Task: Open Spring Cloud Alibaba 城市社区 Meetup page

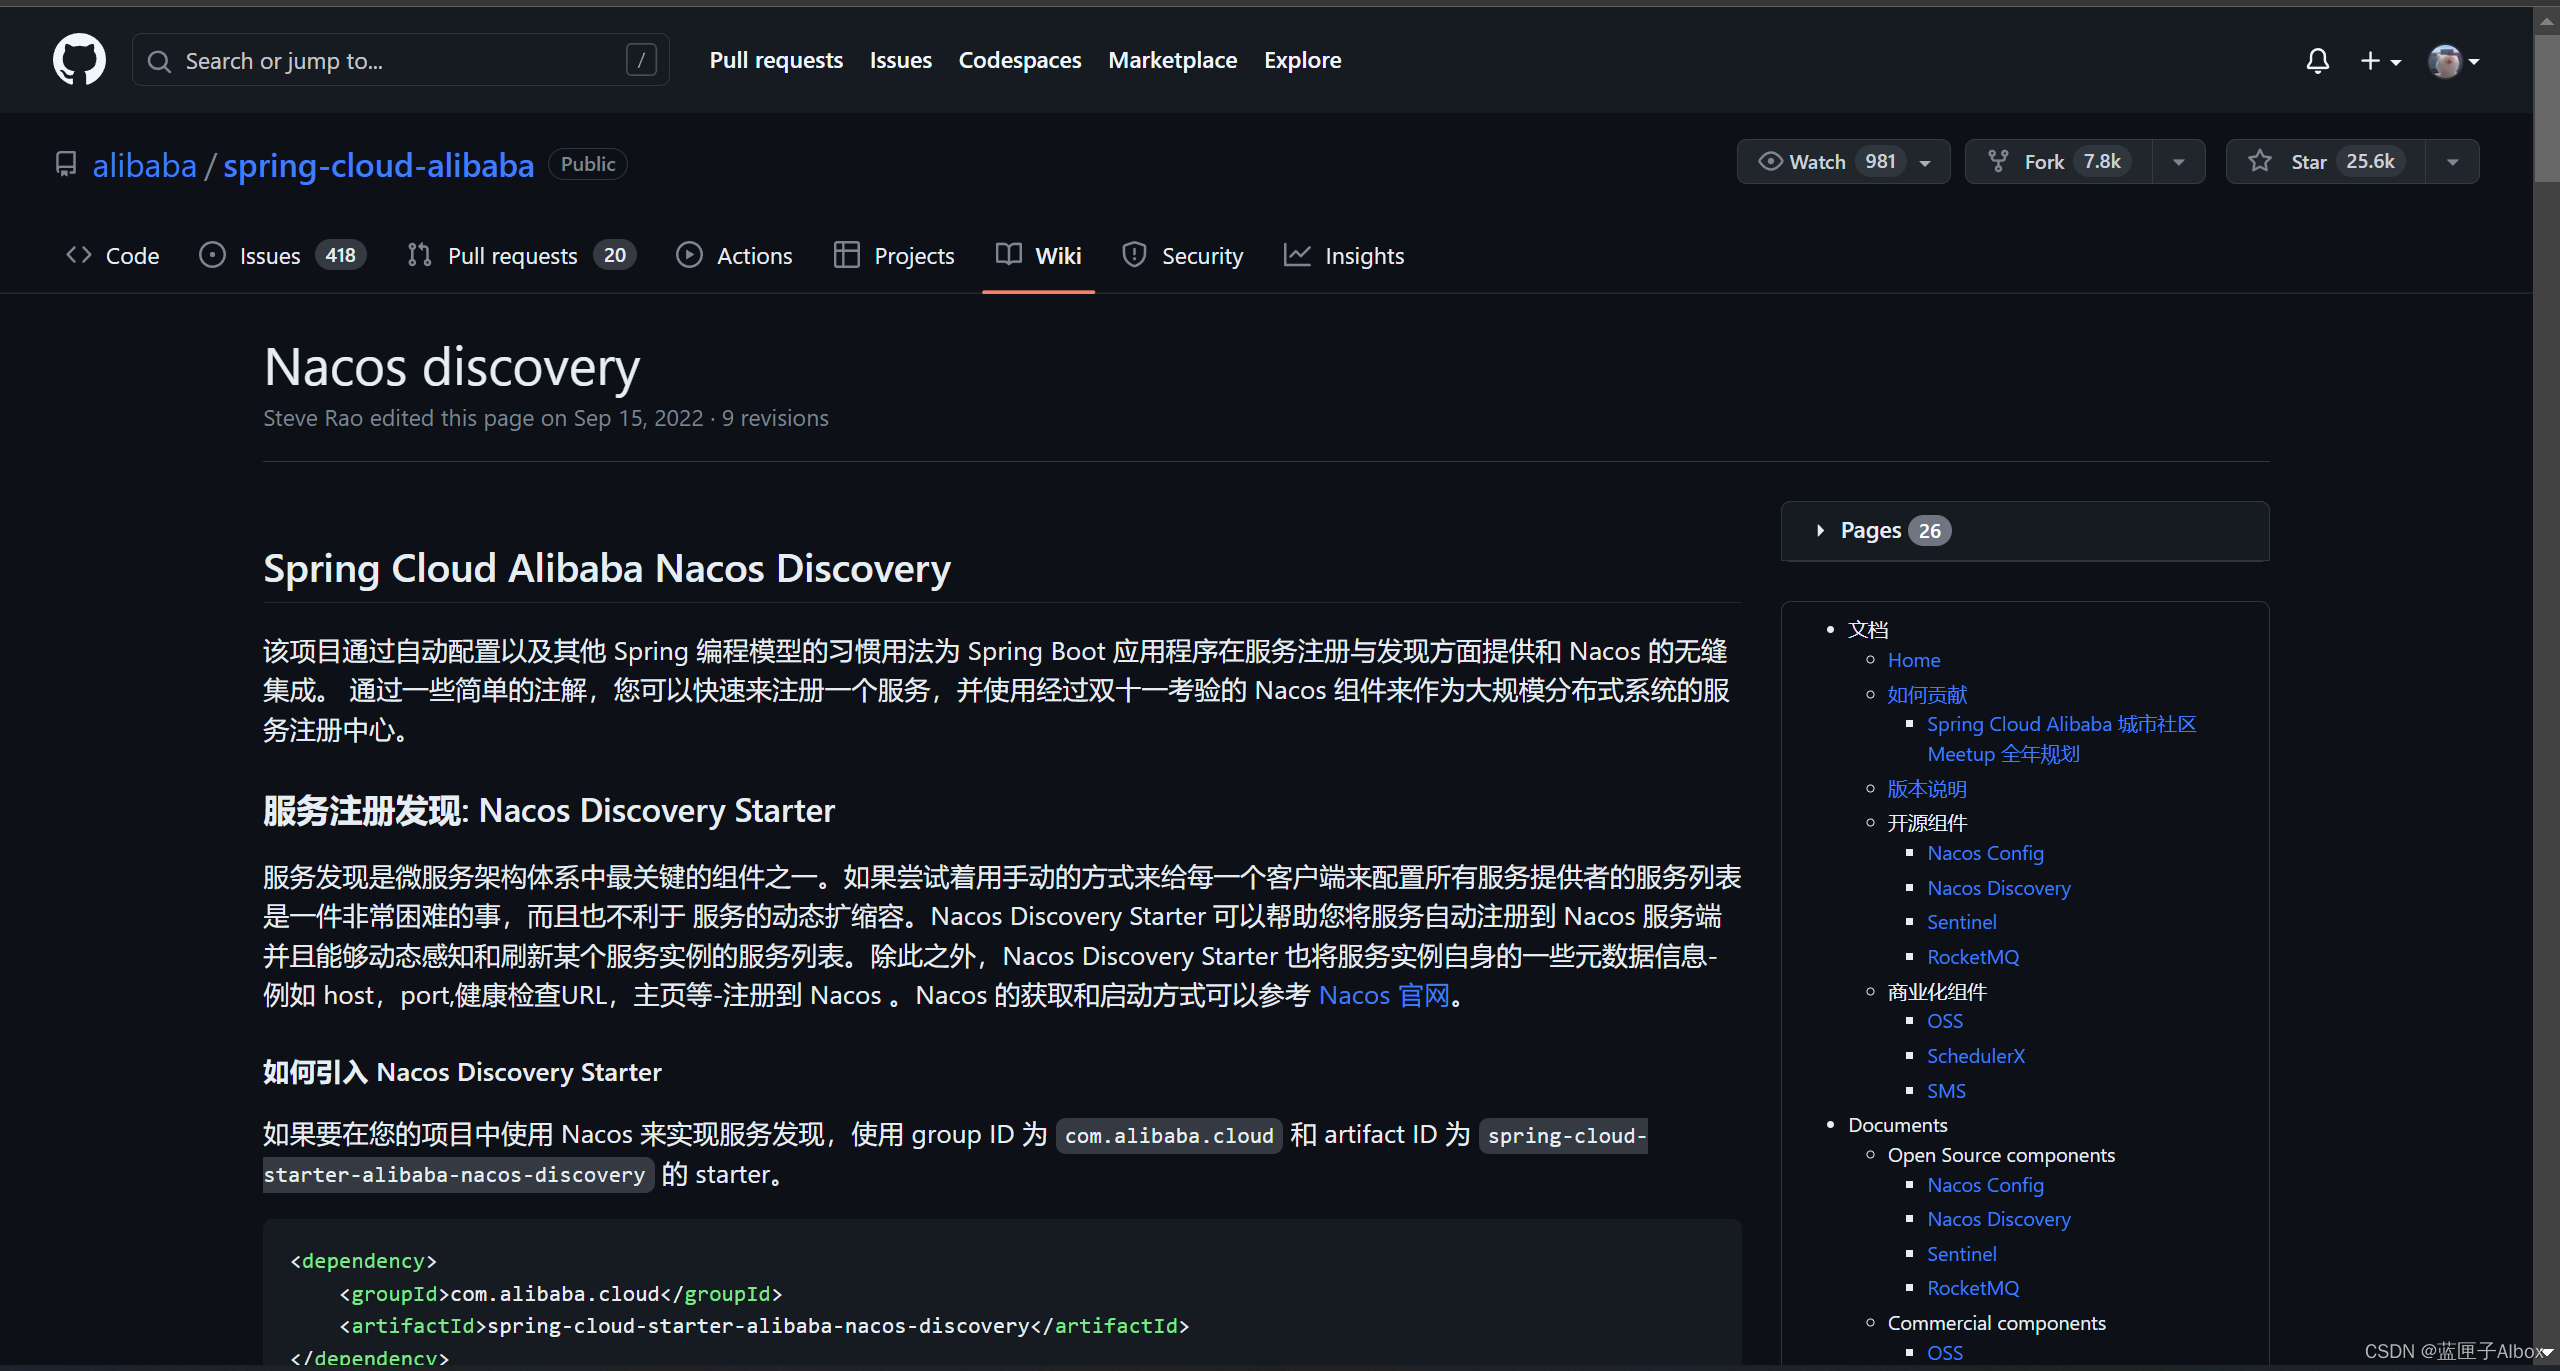Action: click(x=2061, y=739)
